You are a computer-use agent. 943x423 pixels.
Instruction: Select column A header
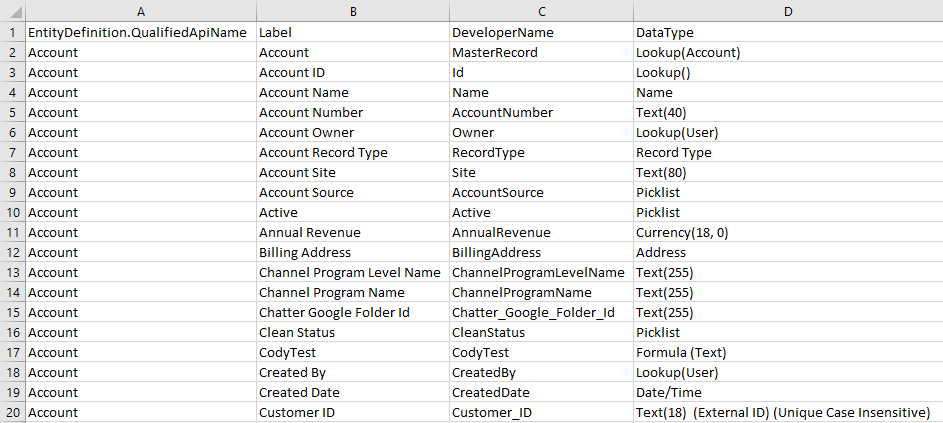(x=141, y=11)
